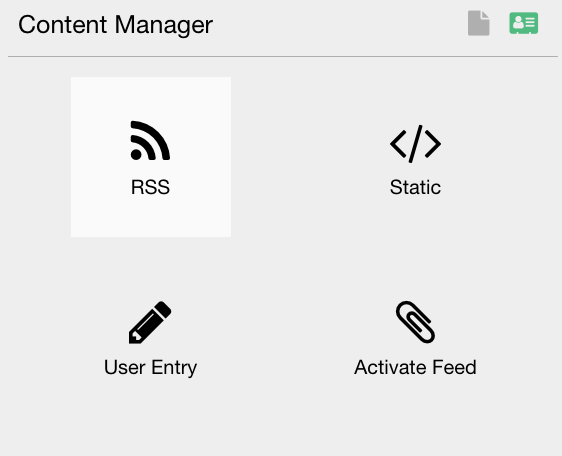Select the highlighted white RSS tile background
Image resolution: width=562 pixels, height=456 pixels.
(151, 157)
